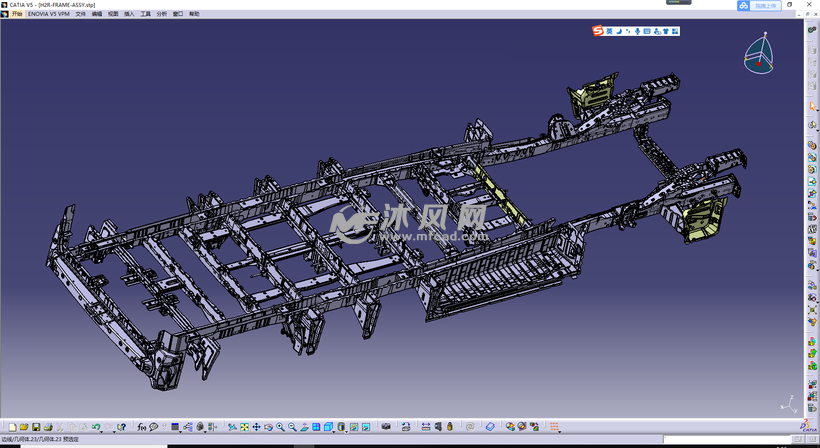Select the Fit All In view icon
This screenshot has width=820, height=448.
(x=244, y=427)
